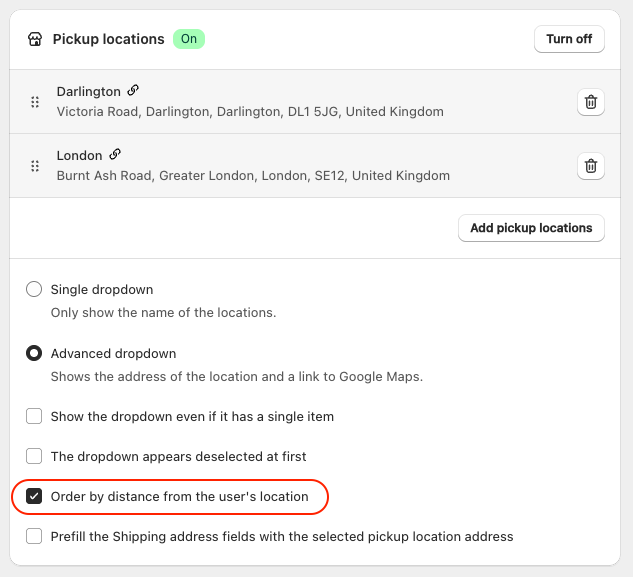The image size is (633, 577).
Task: Click the green On status badge
Action: [189, 39]
